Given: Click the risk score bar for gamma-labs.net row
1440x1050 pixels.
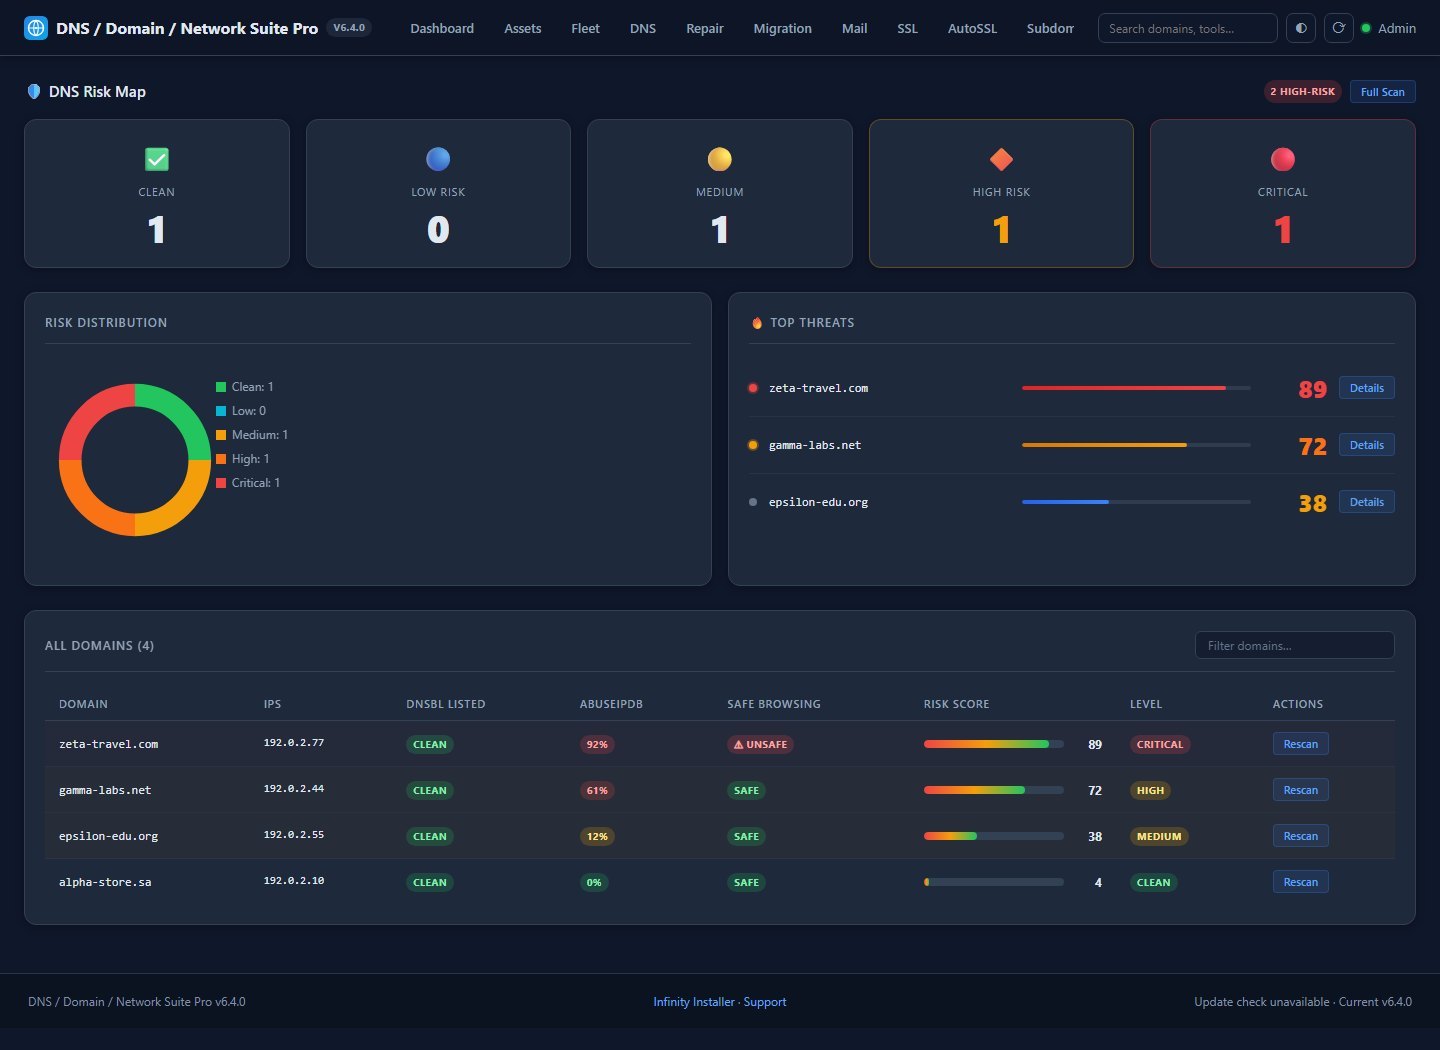Looking at the screenshot, I should click(x=993, y=790).
